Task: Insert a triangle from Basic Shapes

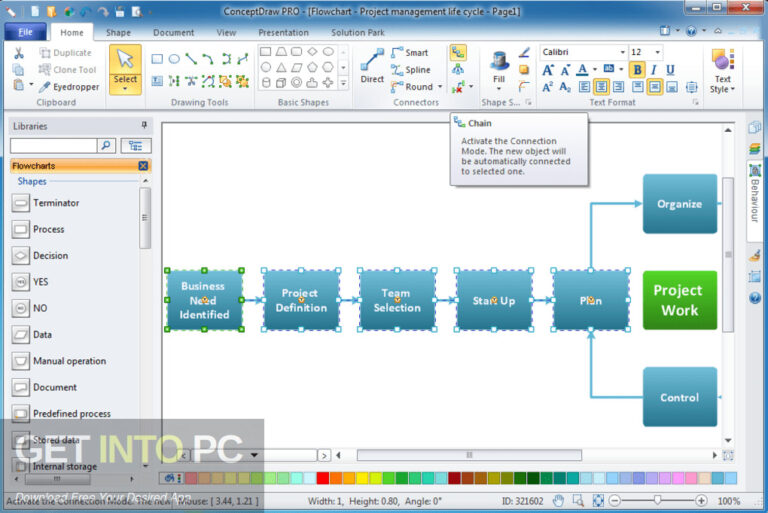Action: point(281,67)
